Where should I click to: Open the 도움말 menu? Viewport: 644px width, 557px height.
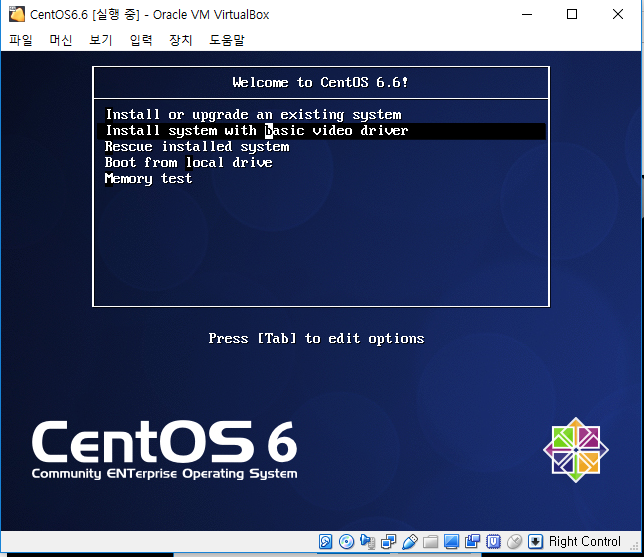(227, 40)
